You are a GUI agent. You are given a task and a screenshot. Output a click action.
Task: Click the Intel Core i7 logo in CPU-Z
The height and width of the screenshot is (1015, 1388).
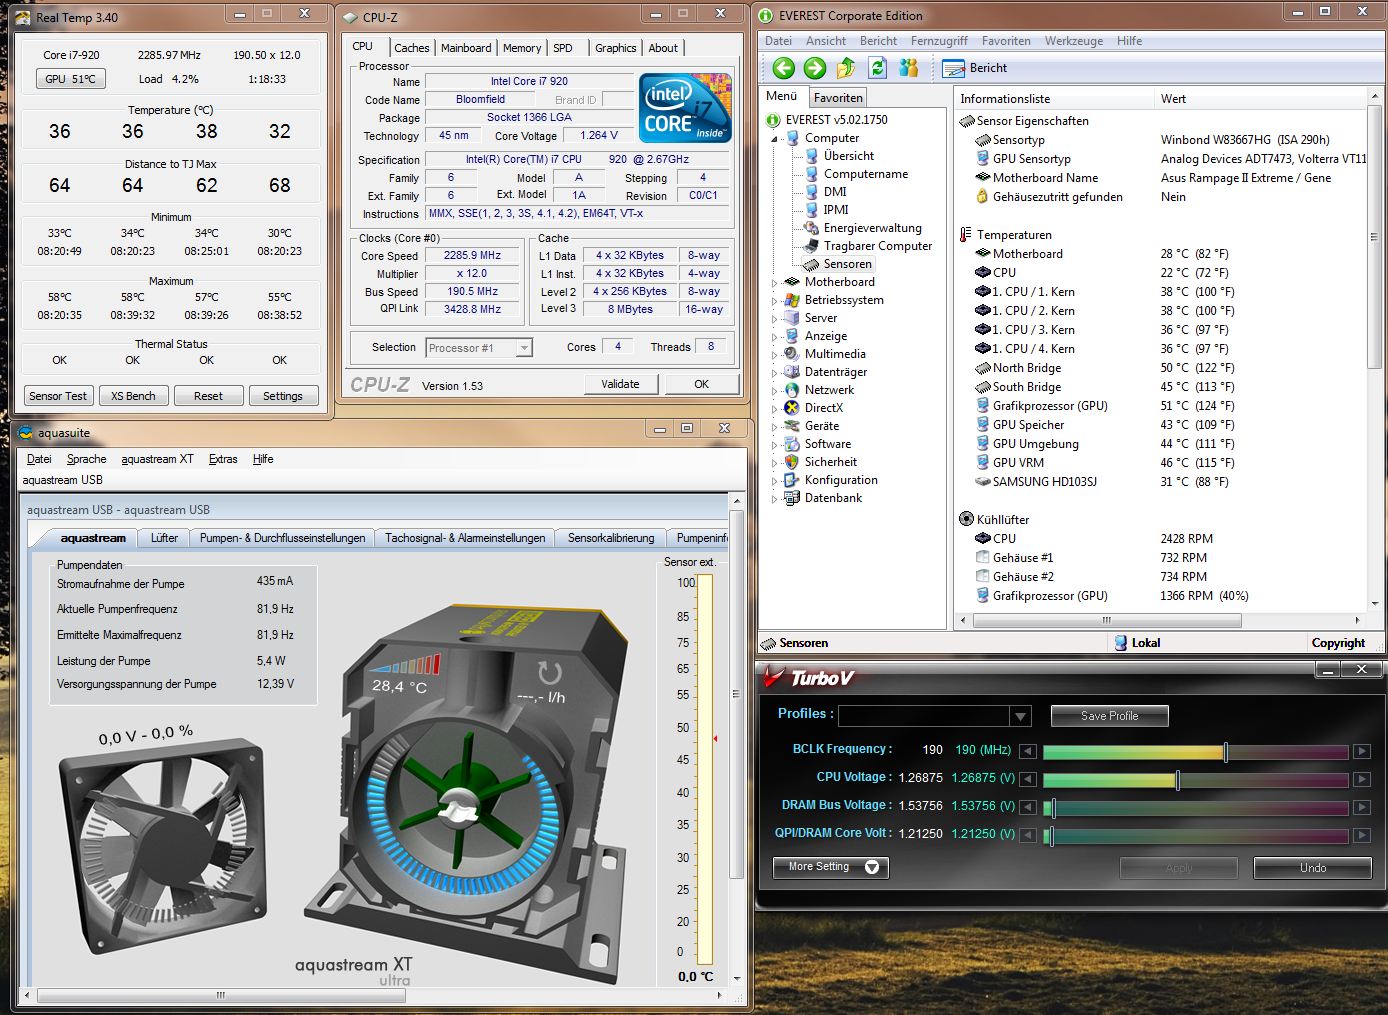(x=685, y=108)
